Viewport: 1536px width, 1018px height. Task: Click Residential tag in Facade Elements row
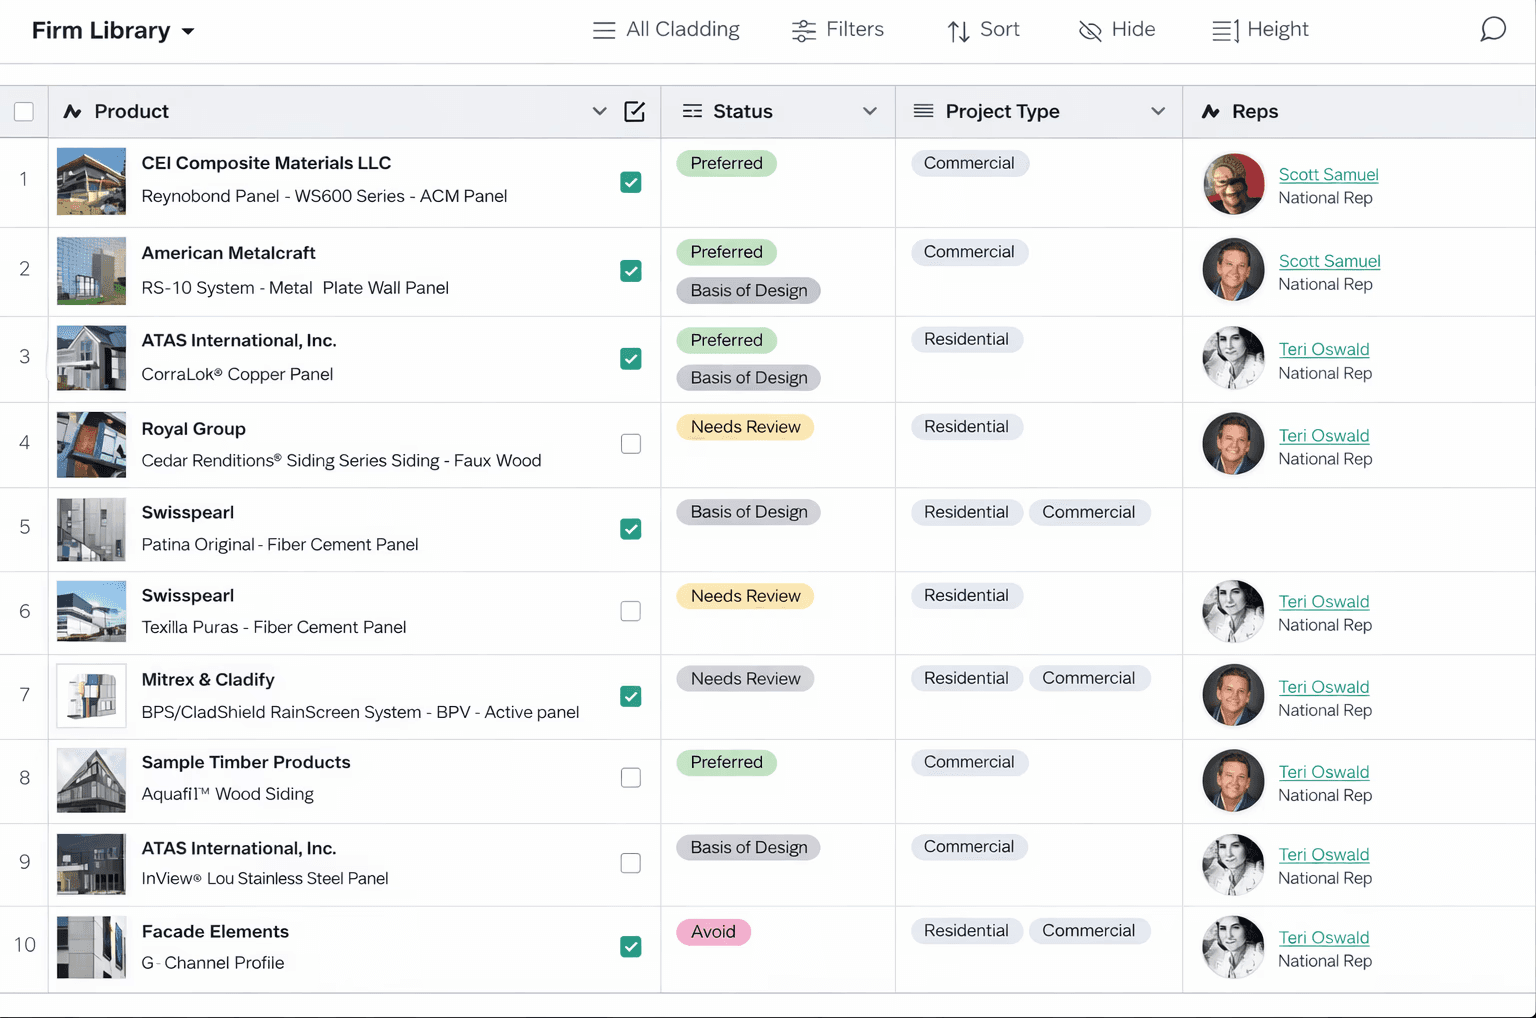pyautogui.click(x=966, y=931)
